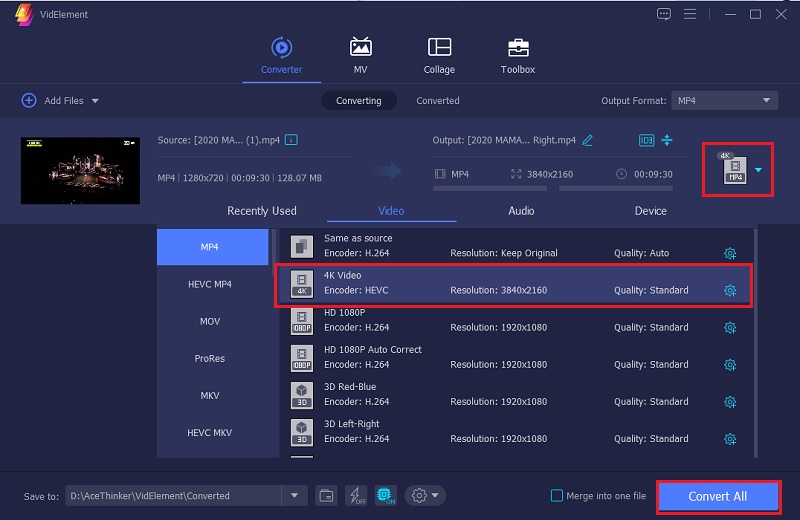The image size is (800, 520).
Task: Open the ID3 metadata editor icon
Action: tap(646, 140)
